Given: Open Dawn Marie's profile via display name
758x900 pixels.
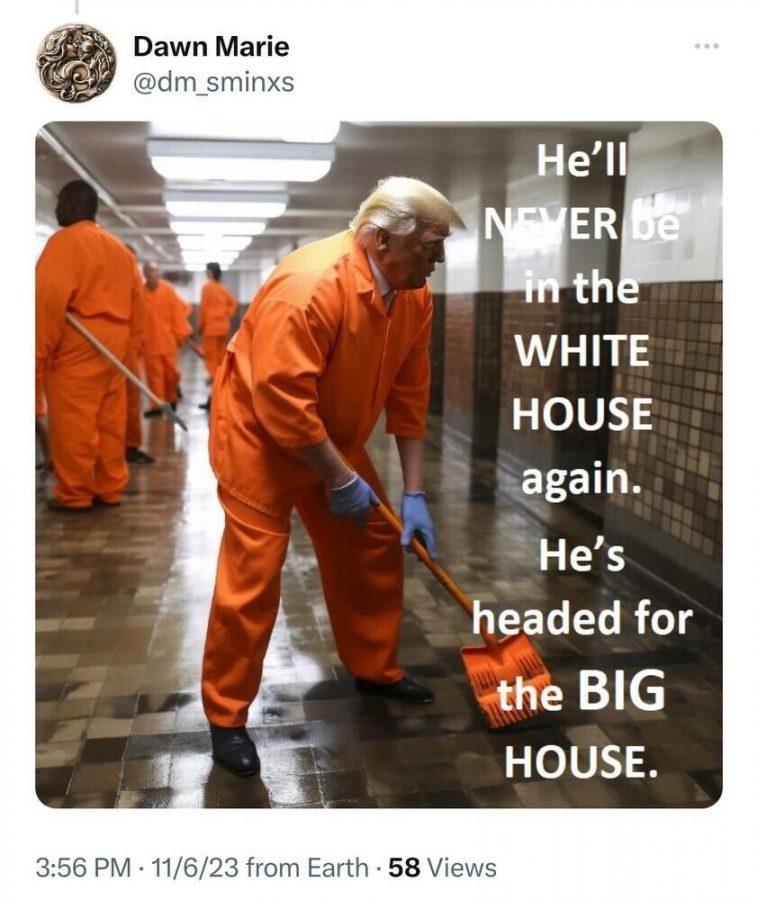Looking at the screenshot, I should [211, 46].
